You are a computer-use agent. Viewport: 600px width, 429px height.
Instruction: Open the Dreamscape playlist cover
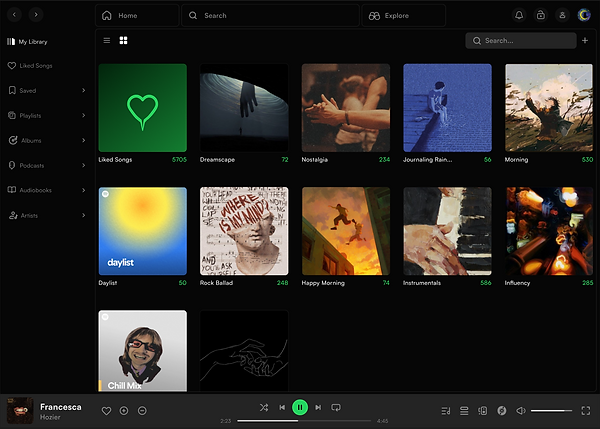pos(244,108)
